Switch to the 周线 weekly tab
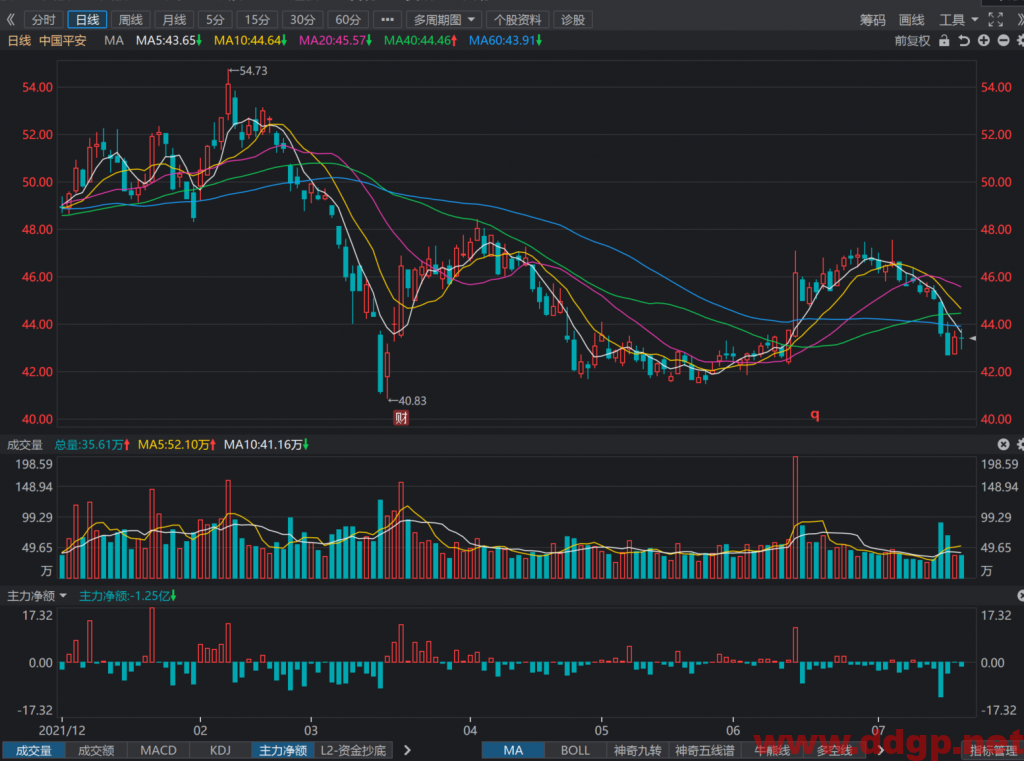The image size is (1024, 761). [x=130, y=20]
